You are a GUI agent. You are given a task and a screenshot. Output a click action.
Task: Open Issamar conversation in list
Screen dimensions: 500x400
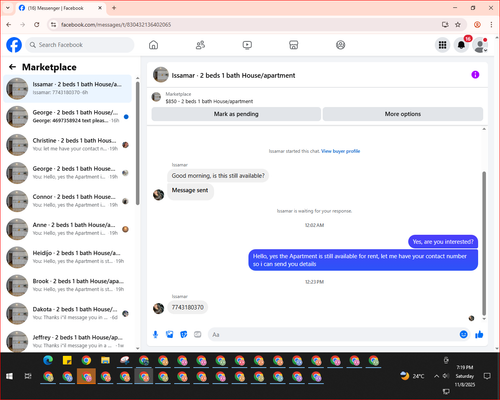click(68, 88)
